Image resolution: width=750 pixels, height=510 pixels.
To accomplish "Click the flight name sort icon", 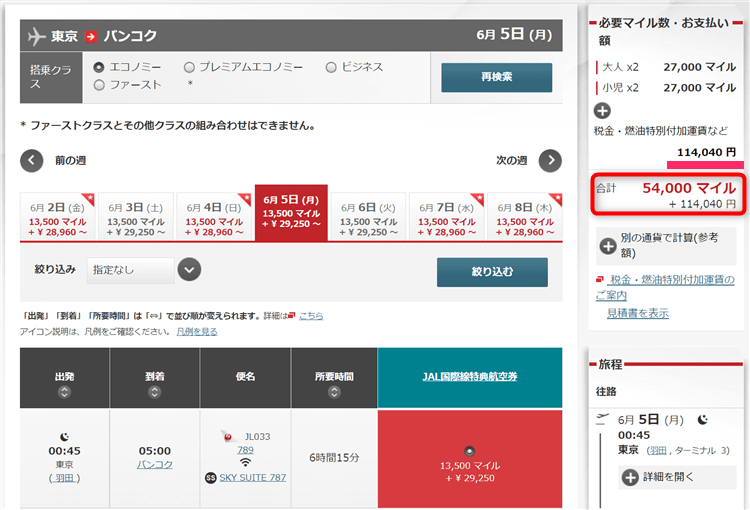I will (244, 392).
